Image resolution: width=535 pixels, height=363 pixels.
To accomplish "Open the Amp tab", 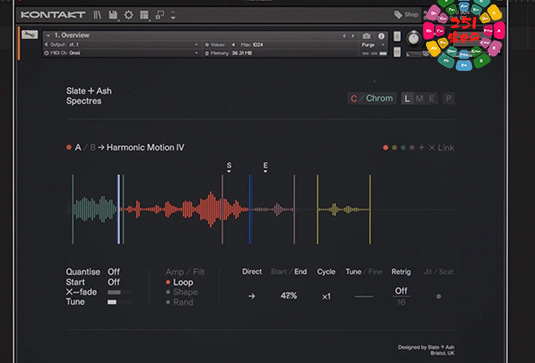I will coord(175,272).
